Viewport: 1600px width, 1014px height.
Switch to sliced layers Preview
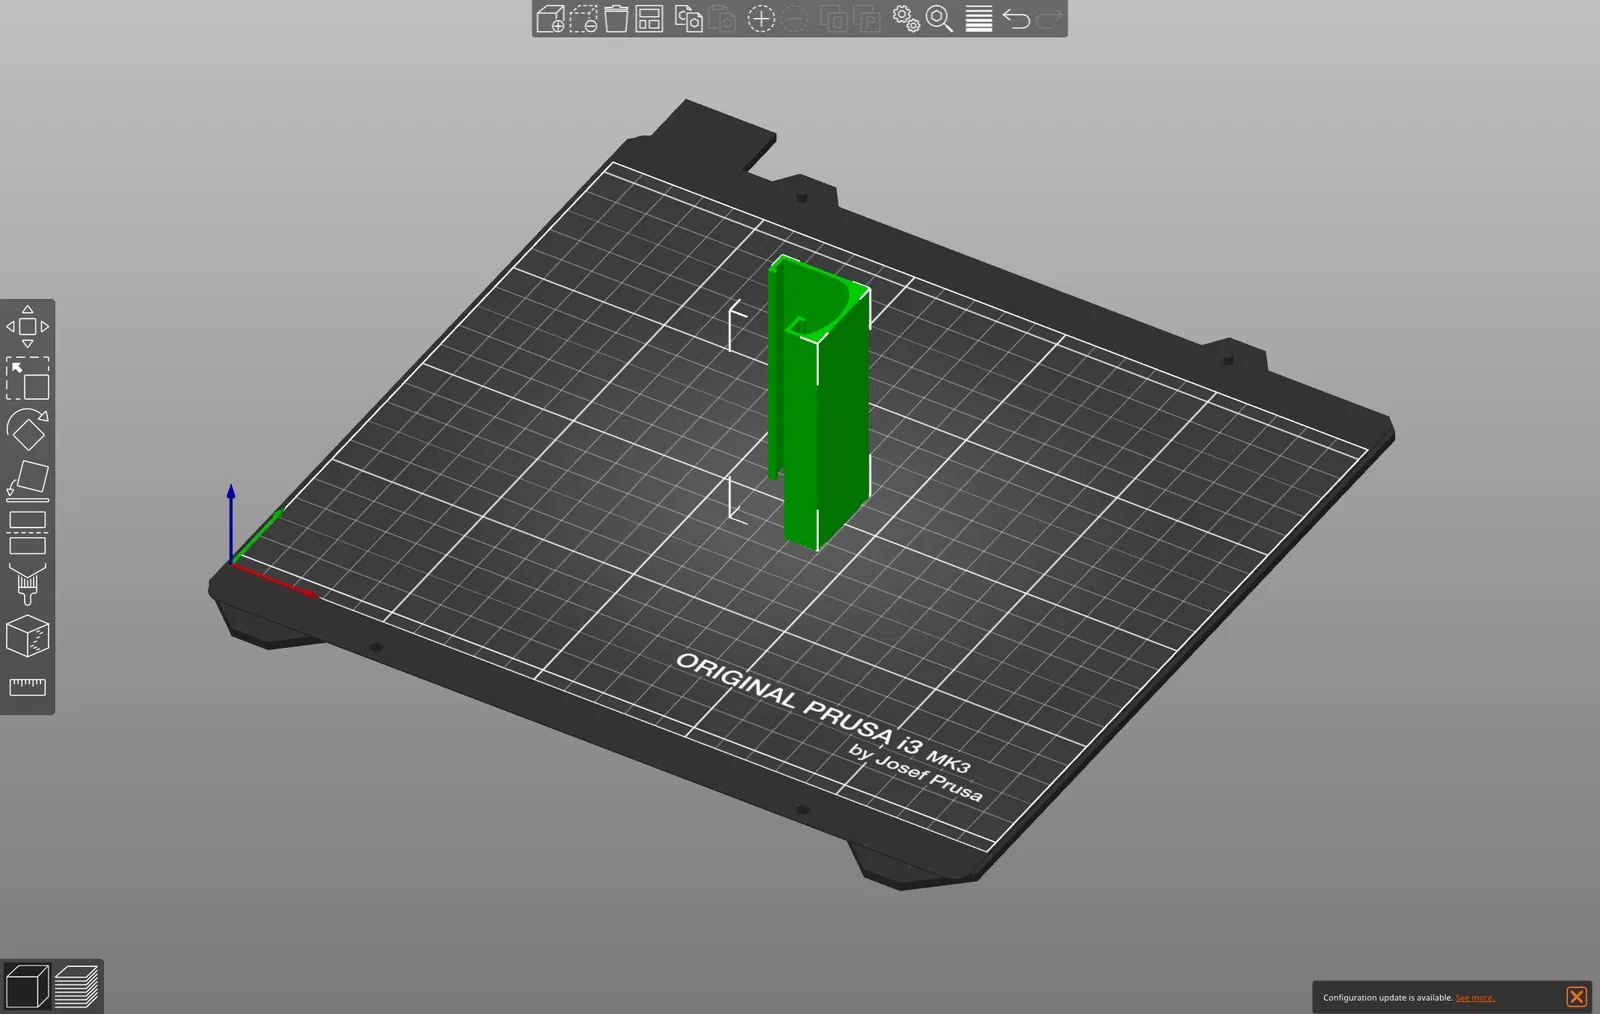pyautogui.click(x=76, y=987)
